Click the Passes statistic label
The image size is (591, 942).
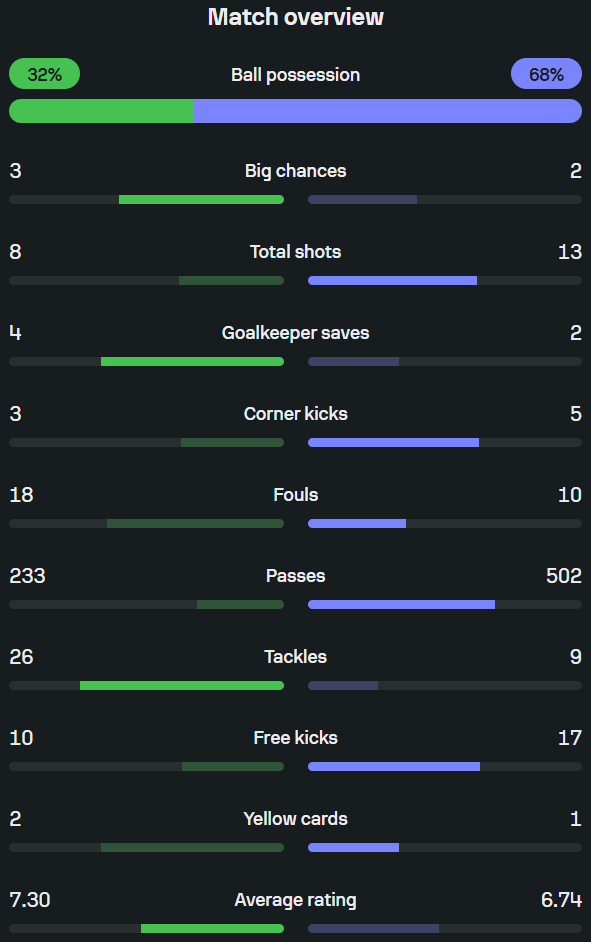tap(296, 576)
